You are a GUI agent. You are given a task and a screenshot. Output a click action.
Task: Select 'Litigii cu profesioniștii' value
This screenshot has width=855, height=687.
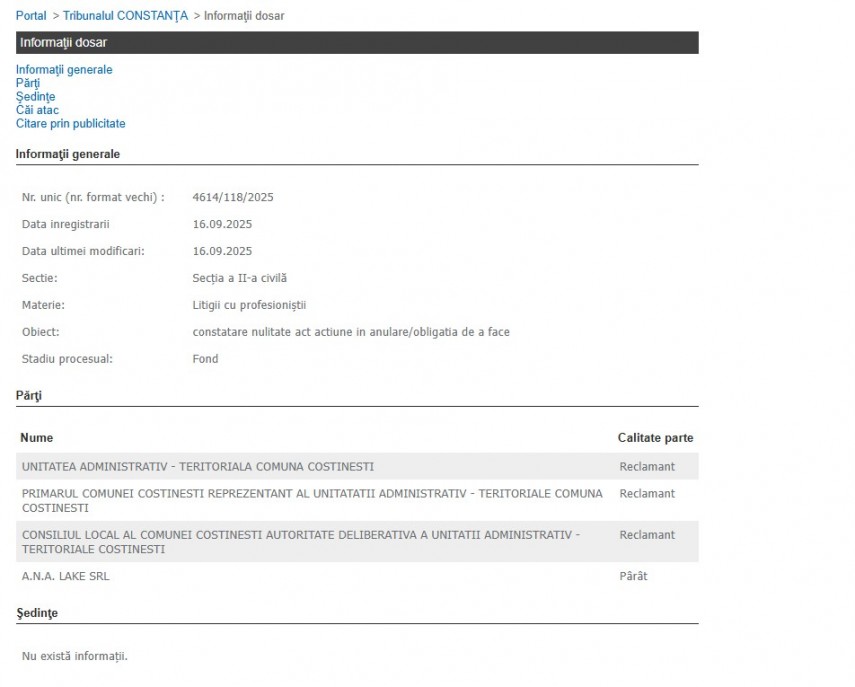tap(249, 305)
